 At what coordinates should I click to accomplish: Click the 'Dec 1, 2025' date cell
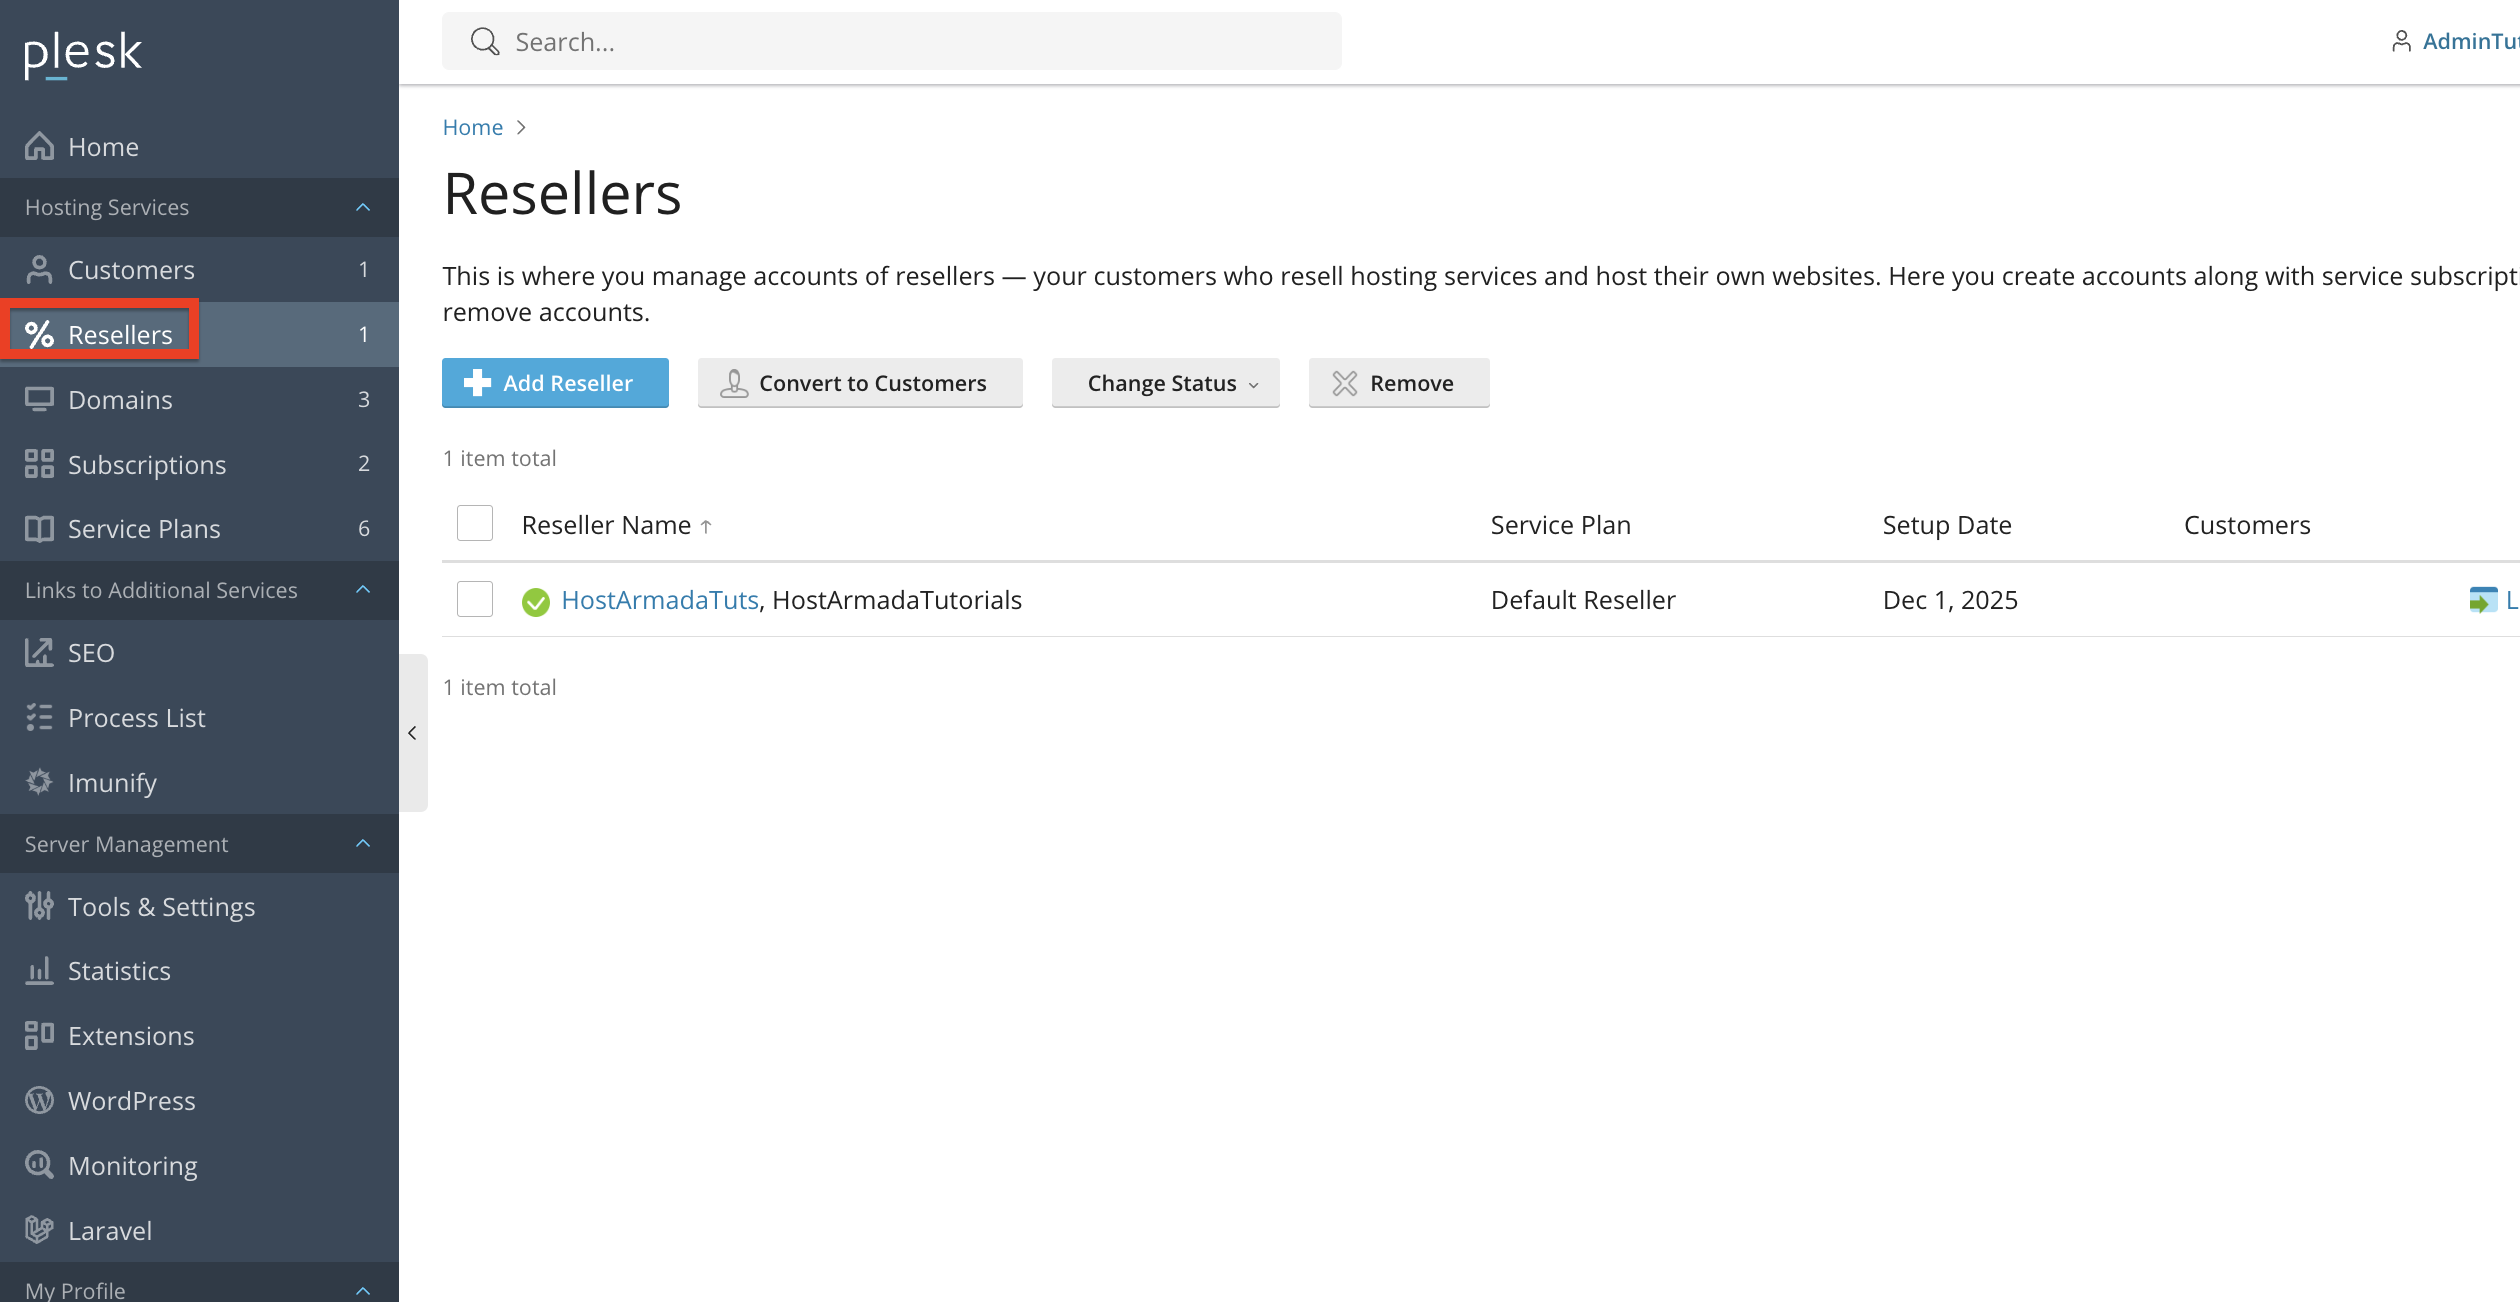click(x=1950, y=600)
